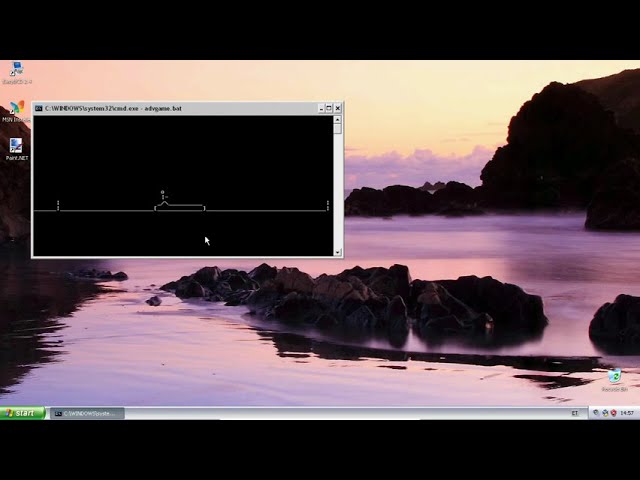Click the Start button
The image size is (640, 480).
click(x=22, y=413)
